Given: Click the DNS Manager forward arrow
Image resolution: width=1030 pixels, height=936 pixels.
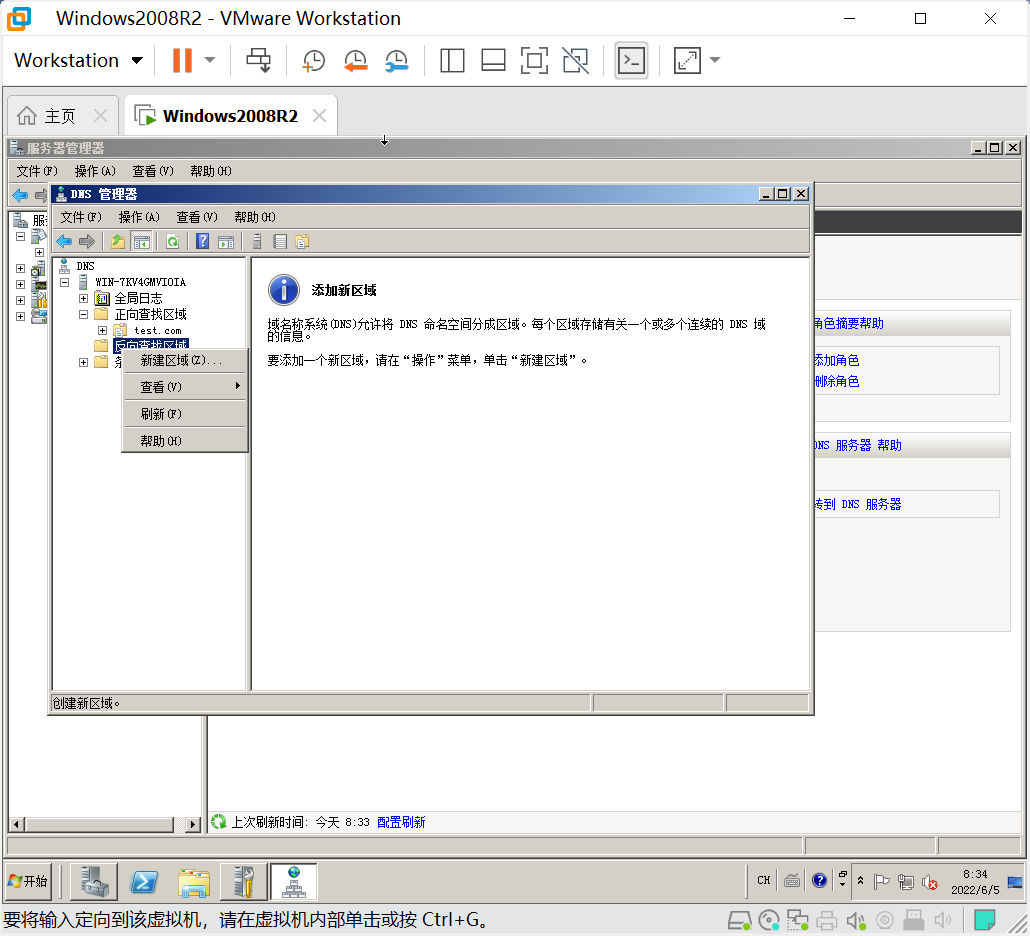Looking at the screenshot, I should pos(87,242).
